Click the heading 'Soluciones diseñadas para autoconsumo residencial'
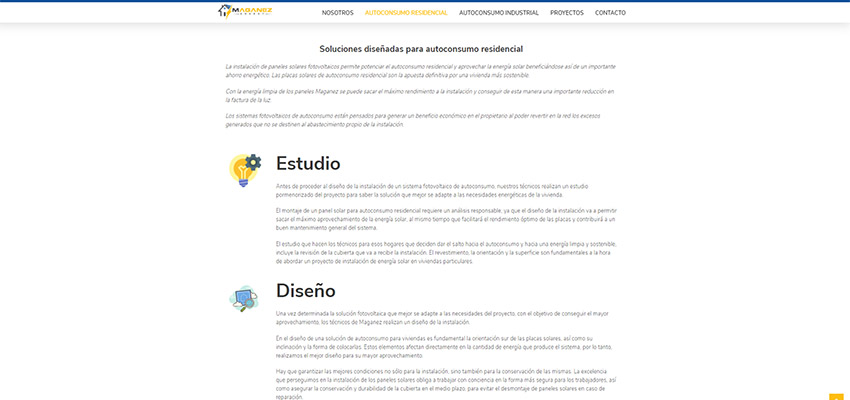The height and width of the screenshot is (400, 850). [421, 49]
